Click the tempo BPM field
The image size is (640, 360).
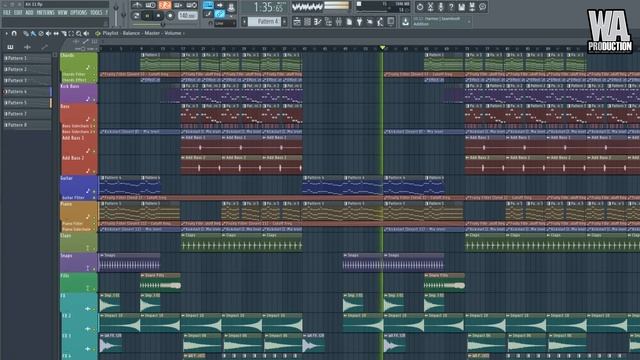pyautogui.click(x=188, y=16)
